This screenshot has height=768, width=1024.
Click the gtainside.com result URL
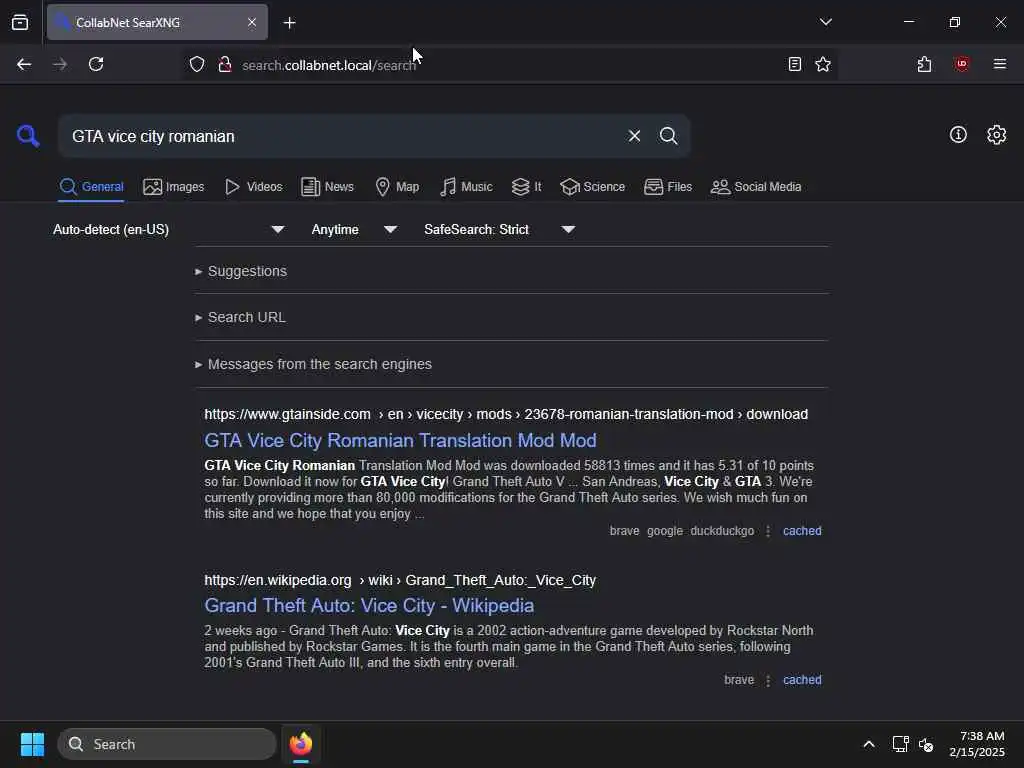coord(506,414)
